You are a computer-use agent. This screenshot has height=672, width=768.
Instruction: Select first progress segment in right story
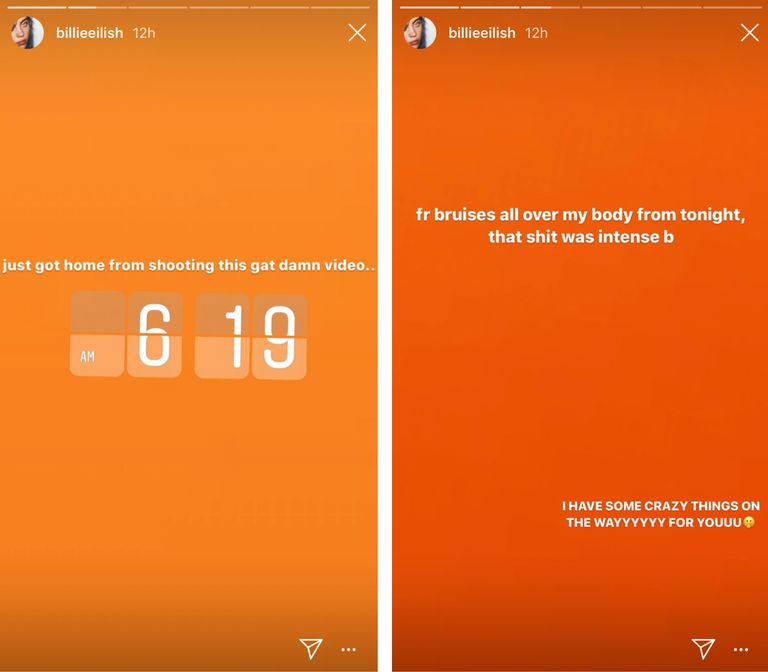429,7
